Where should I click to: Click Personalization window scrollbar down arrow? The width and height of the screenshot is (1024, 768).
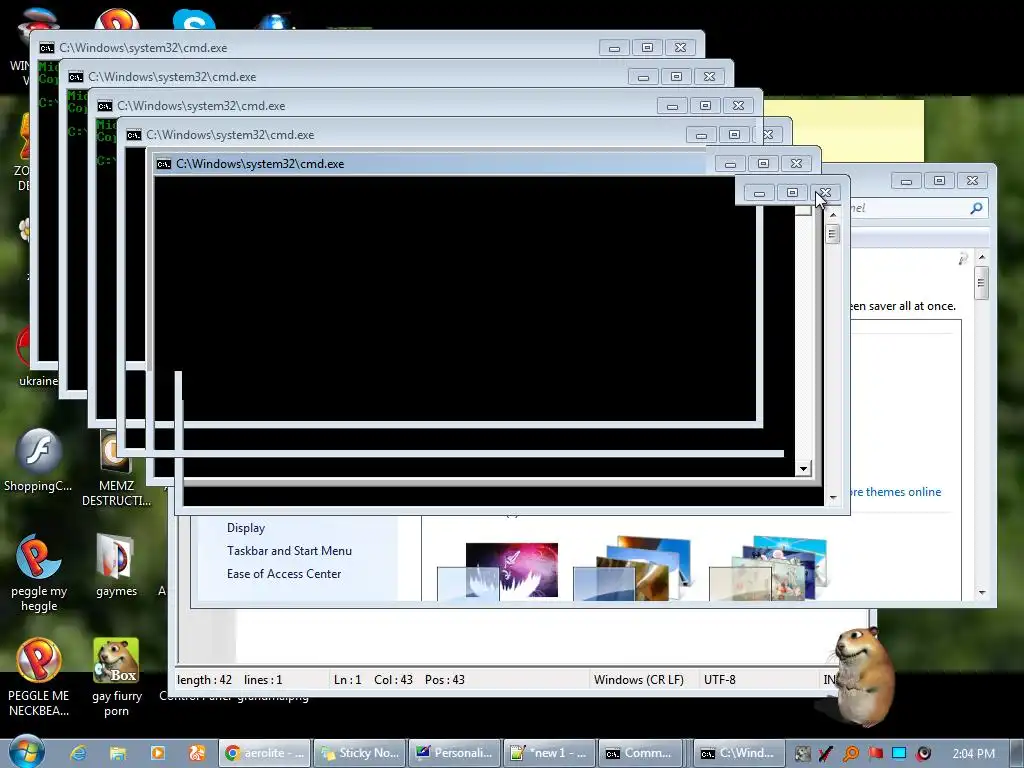pos(982,593)
